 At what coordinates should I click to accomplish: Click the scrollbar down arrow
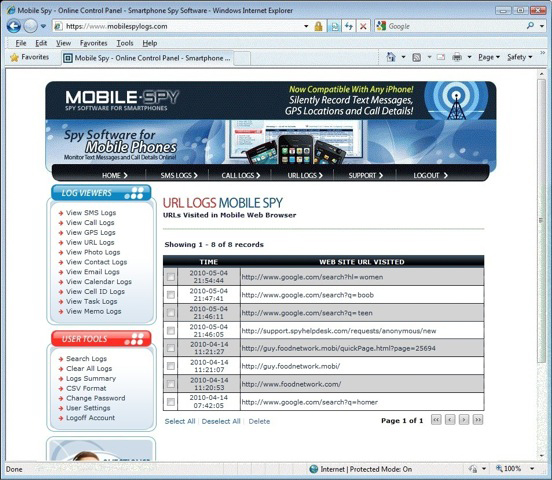541,456
